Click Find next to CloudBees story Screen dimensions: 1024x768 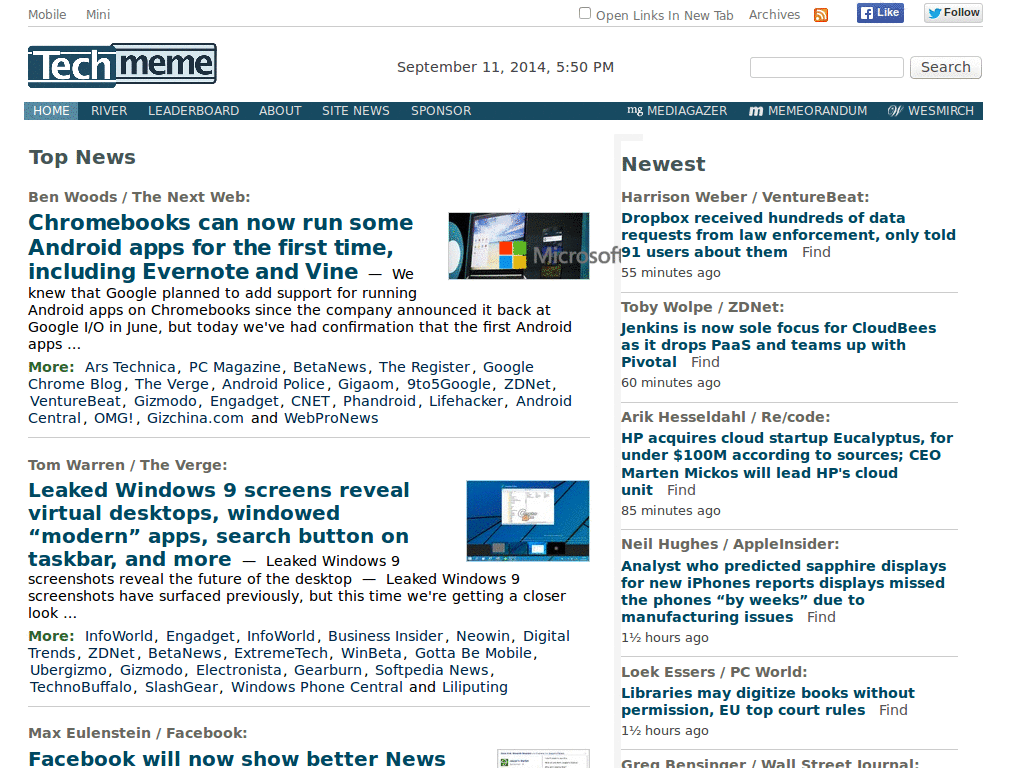click(705, 362)
